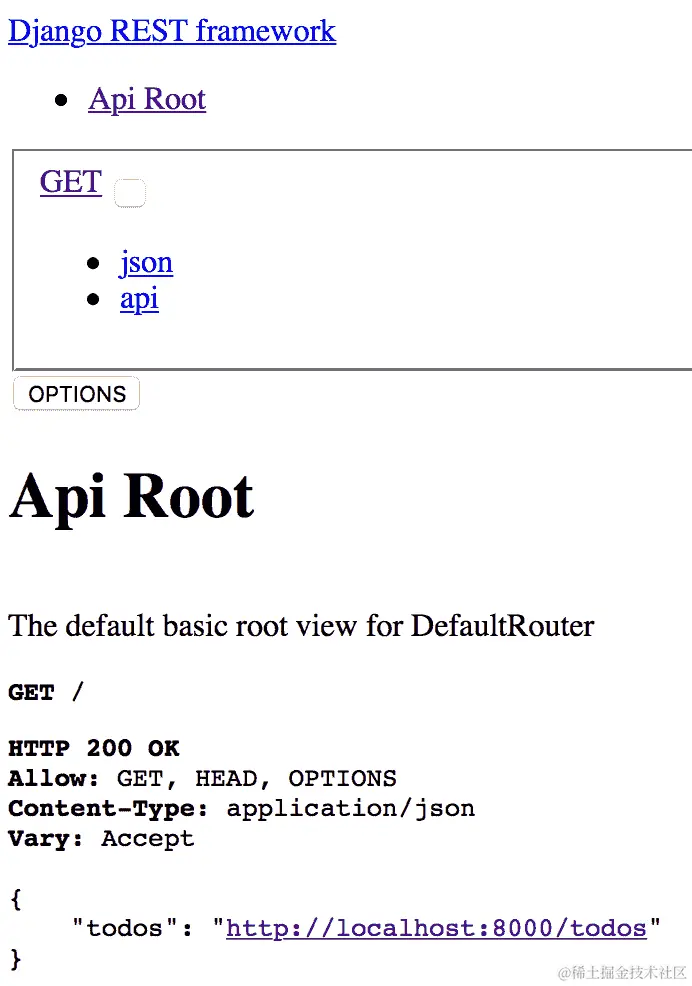Viewport: 692px width, 986px height.
Task: Click the DefaultRouter description text
Action: tap(301, 626)
